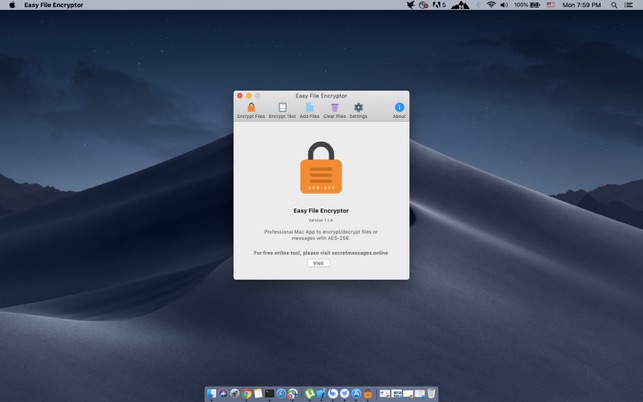The width and height of the screenshot is (643, 402).
Task: Click the bold Easy File Encryptor heading
Action: coord(321,210)
